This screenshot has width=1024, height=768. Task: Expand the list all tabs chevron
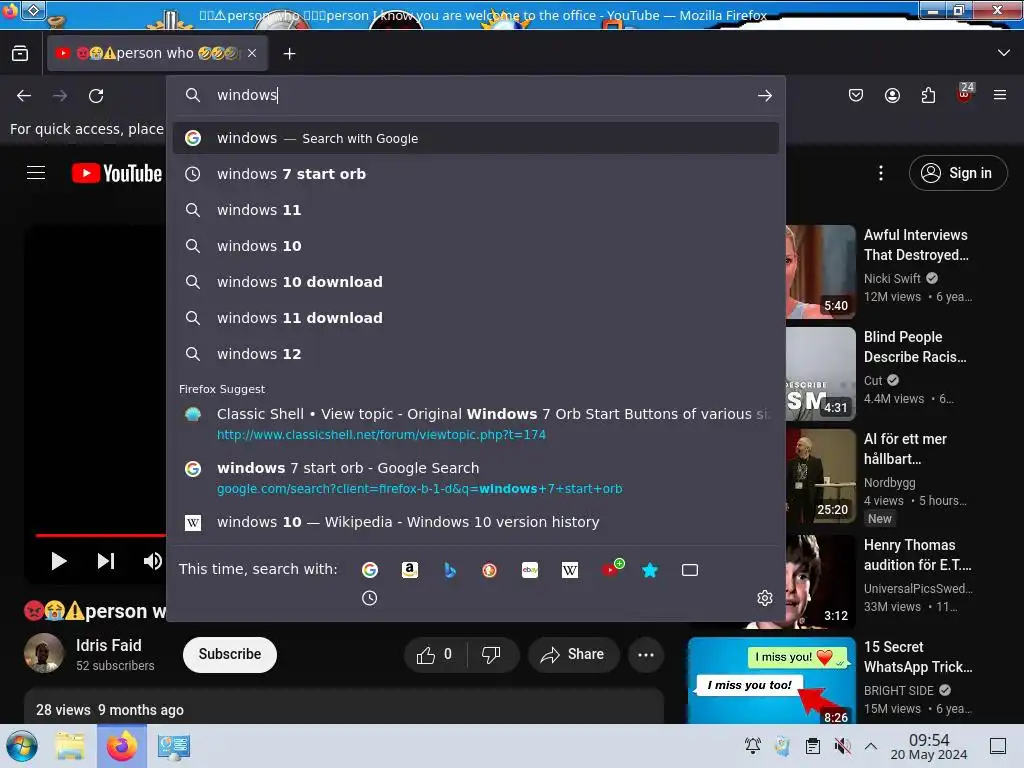coord(1004,53)
